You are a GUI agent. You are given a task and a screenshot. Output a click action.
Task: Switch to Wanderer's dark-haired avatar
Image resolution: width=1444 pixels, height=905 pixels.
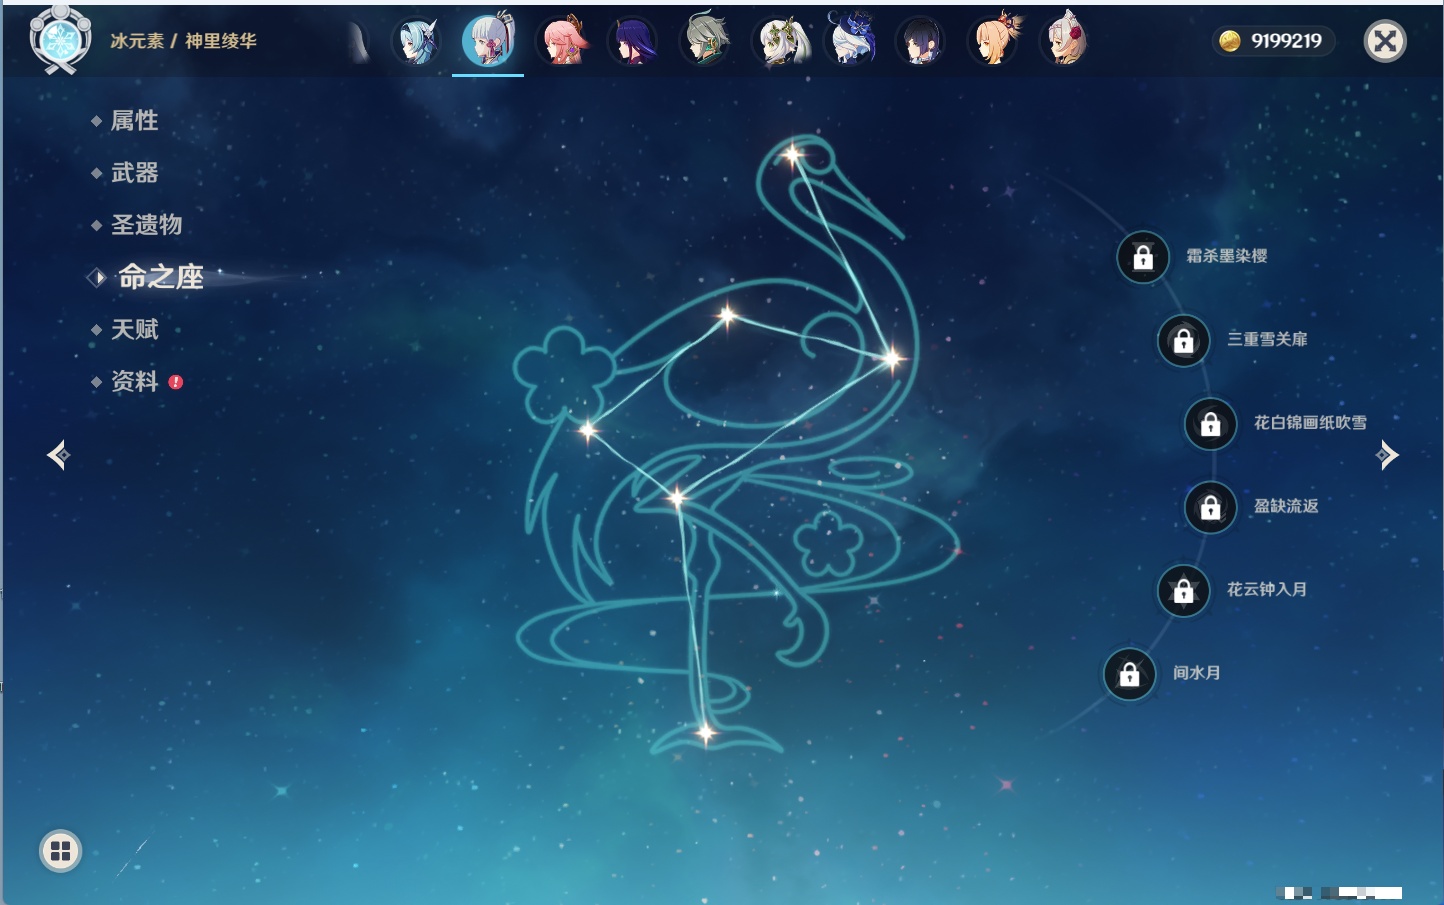pos(921,41)
